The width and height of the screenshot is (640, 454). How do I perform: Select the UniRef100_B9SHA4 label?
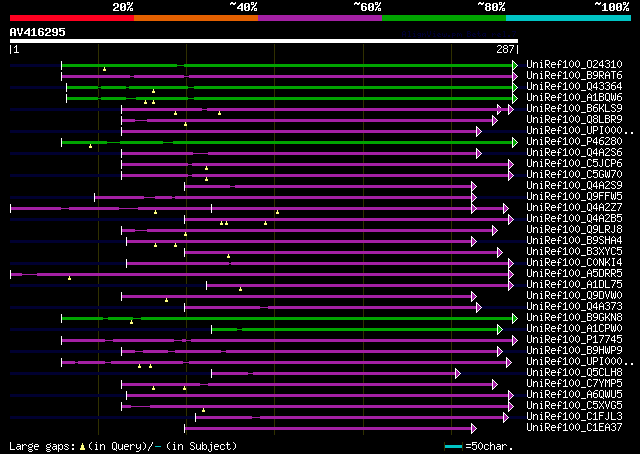(574, 241)
